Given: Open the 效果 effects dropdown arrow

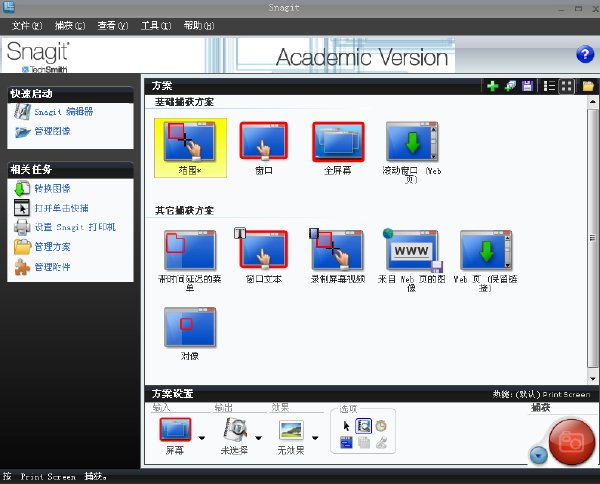Looking at the screenshot, I should 315,438.
